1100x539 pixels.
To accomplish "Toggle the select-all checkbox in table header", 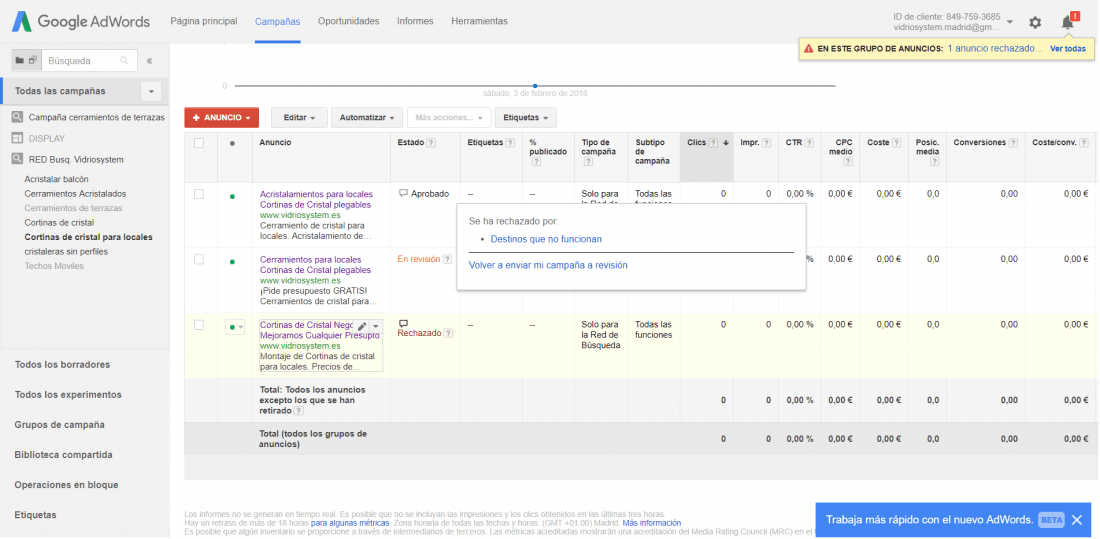I will coord(199,142).
